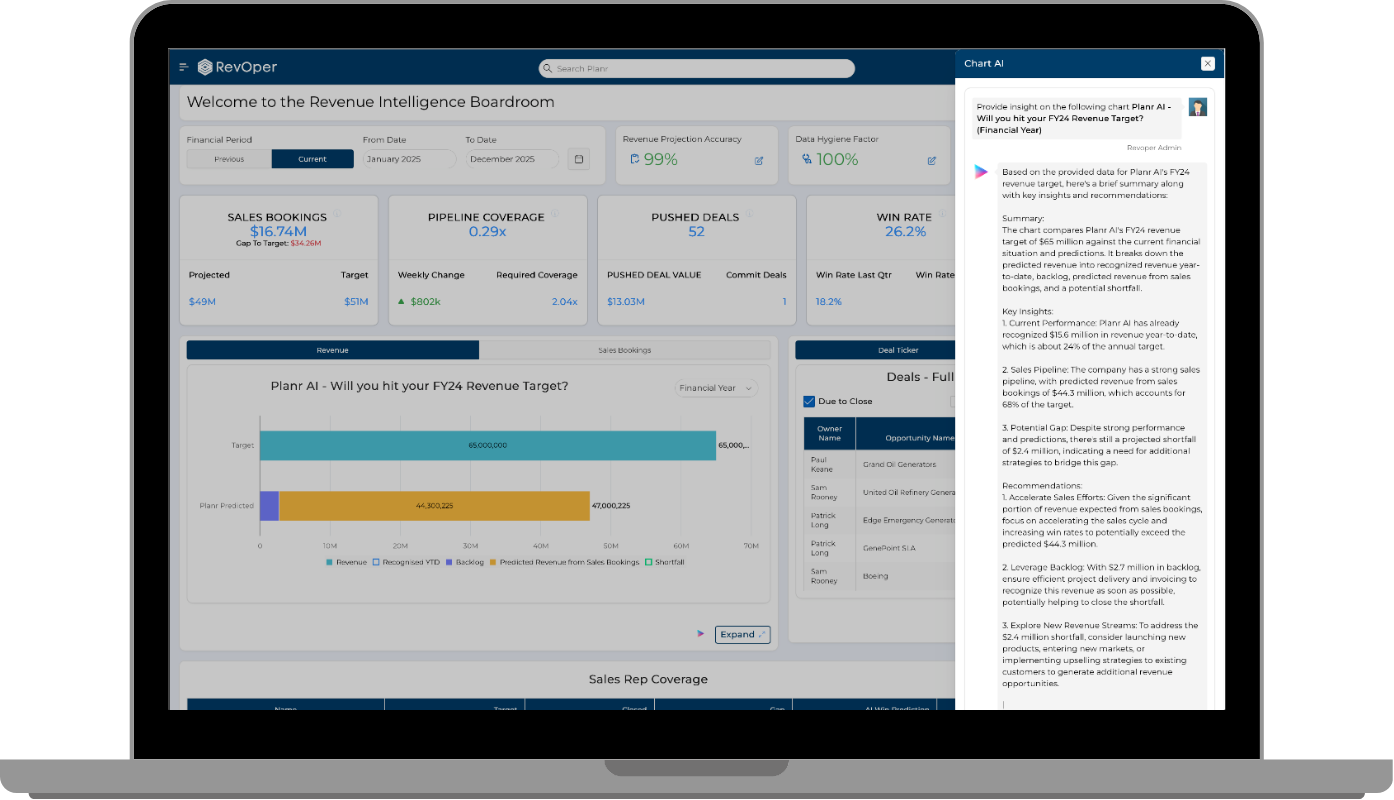Click the RevOper logo
The width and height of the screenshot is (1394, 800).
click(x=238, y=67)
